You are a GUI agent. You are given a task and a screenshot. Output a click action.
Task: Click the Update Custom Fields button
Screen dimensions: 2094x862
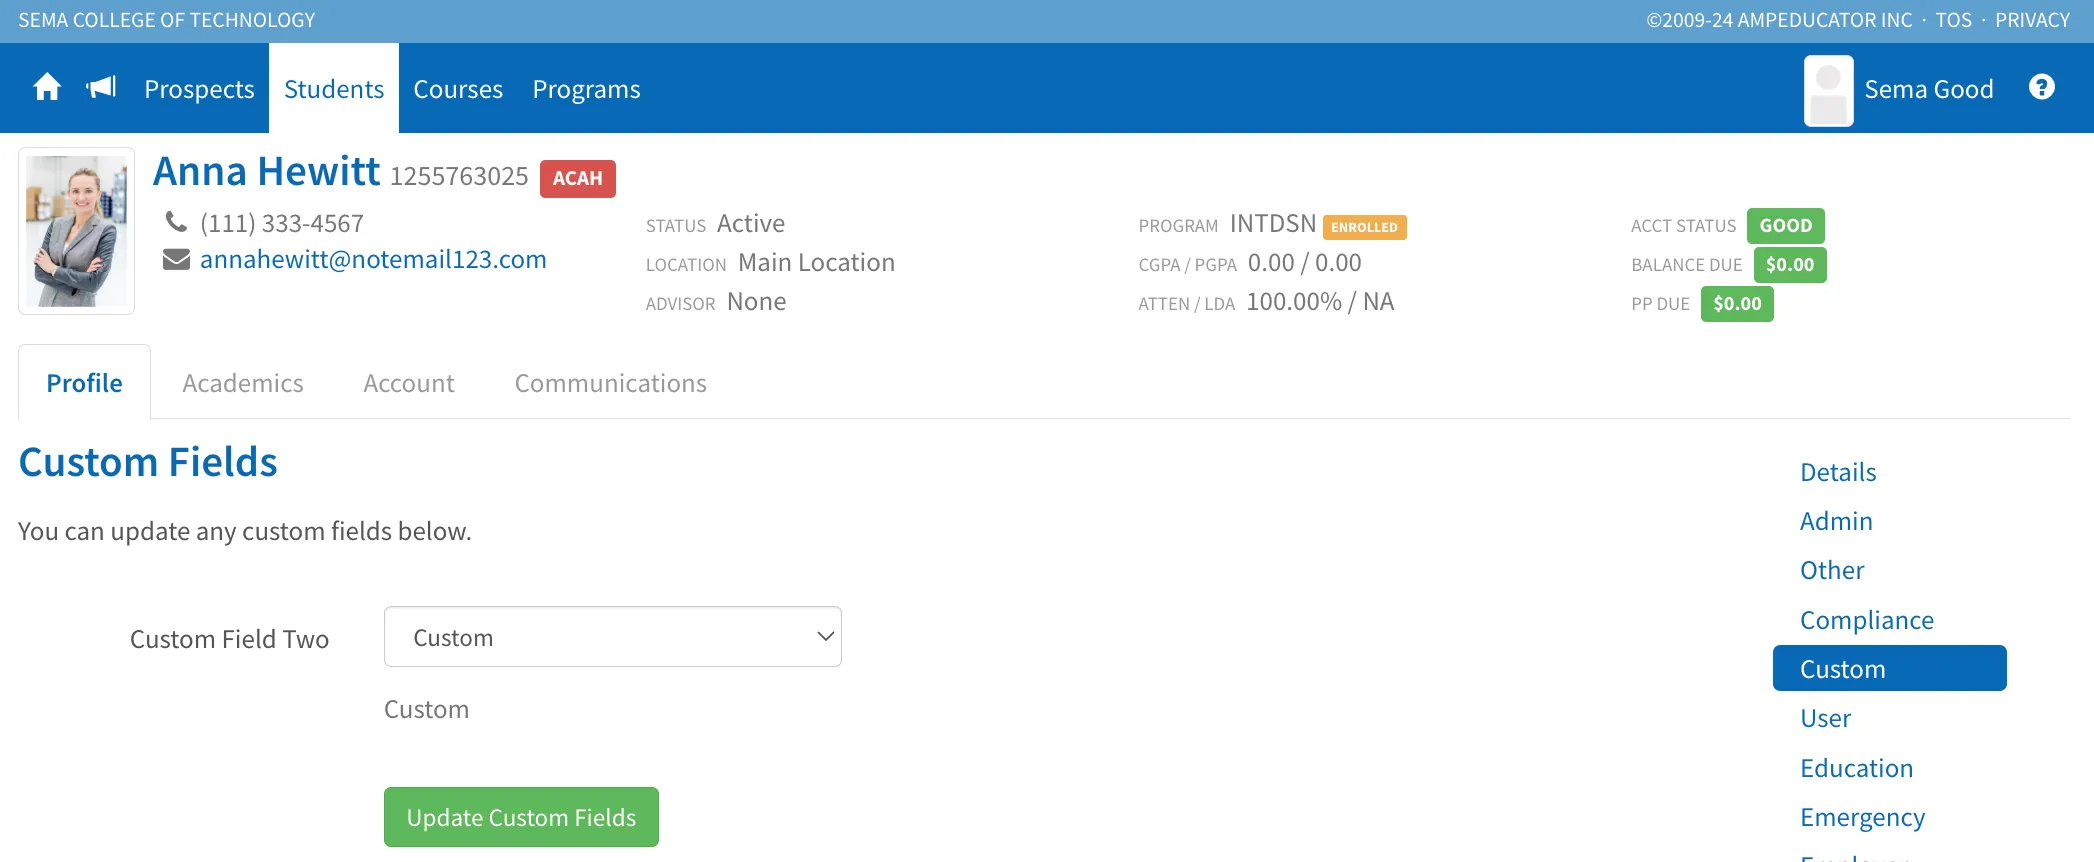pos(521,817)
